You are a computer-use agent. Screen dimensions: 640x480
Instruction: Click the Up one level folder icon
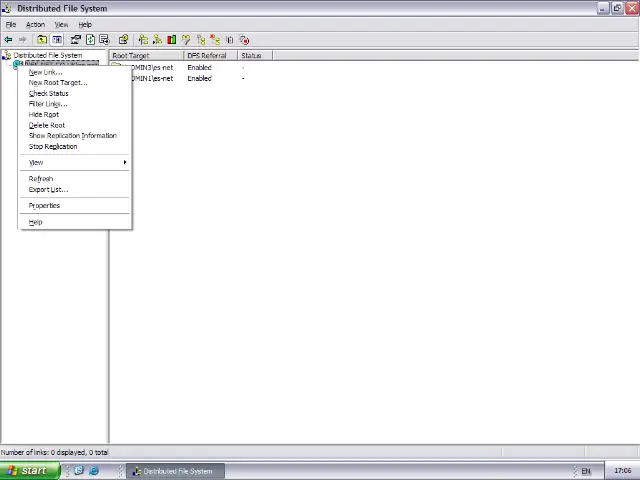pyautogui.click(x=42, y=40)
